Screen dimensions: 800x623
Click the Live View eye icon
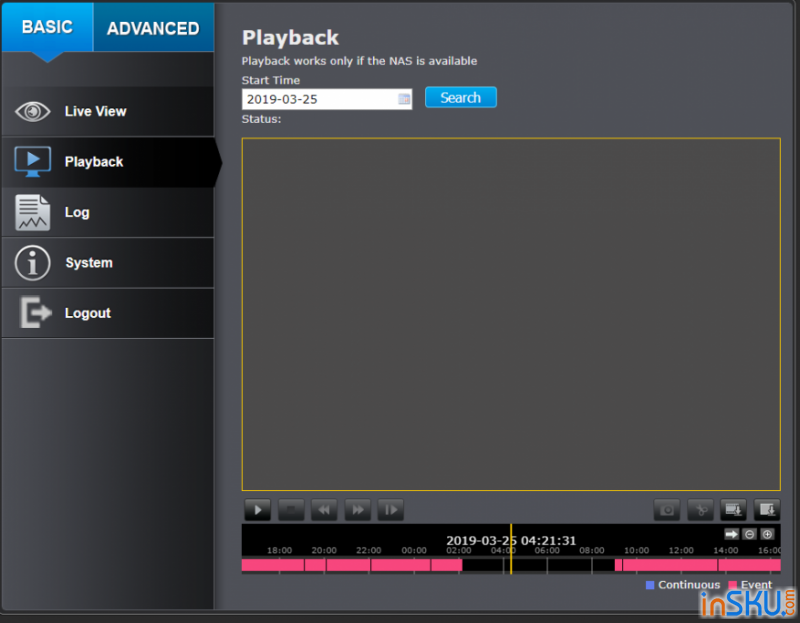click(33, 111)
